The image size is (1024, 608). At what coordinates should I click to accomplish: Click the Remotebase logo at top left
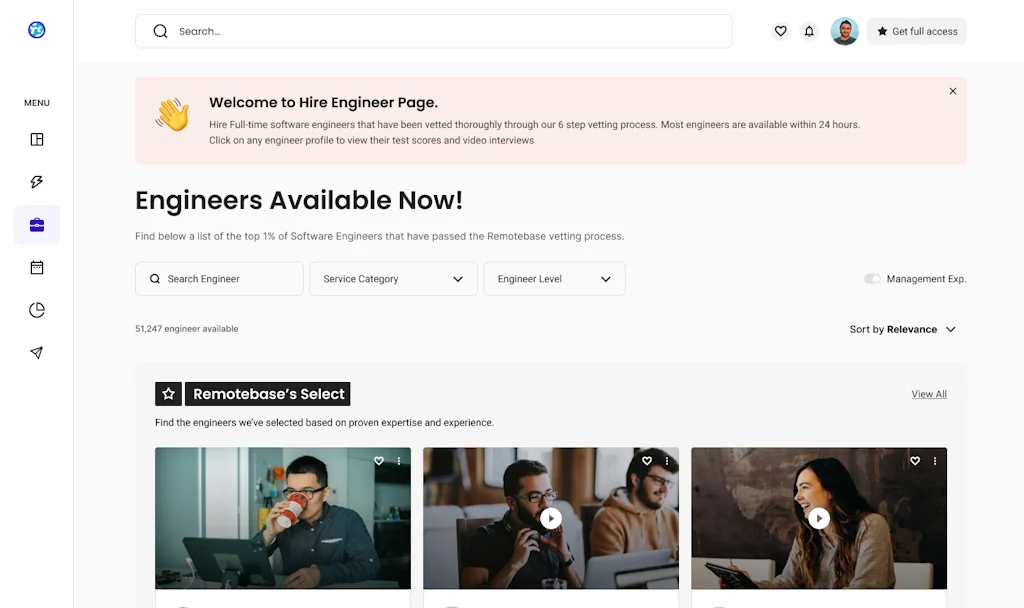click(36, 29)
